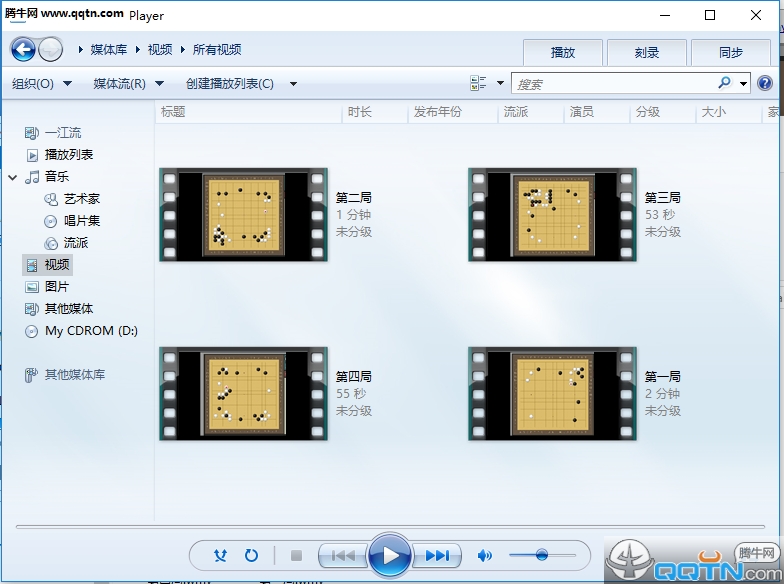Screen dimensions: 784x584
Task: Toggle repeat mode in playback bar
Action: [x=251, y=555]
